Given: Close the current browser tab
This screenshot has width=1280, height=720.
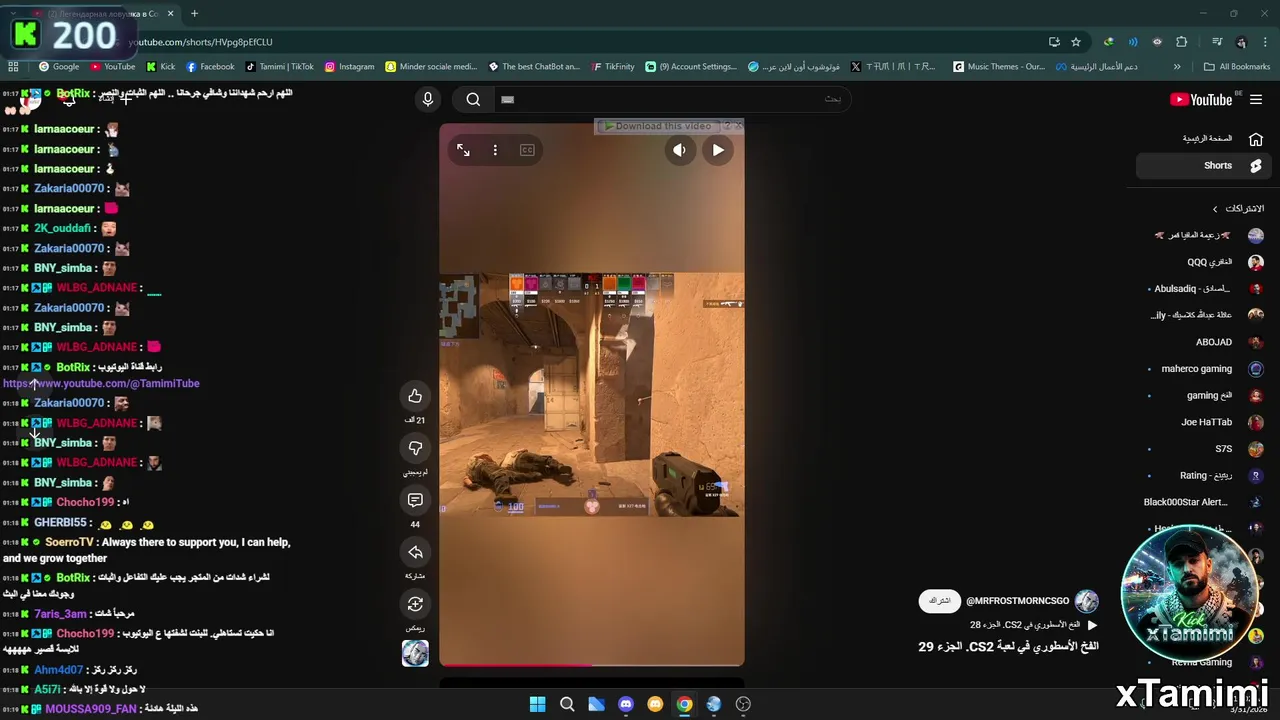Looking at the screenshot, I should point(170,14).
